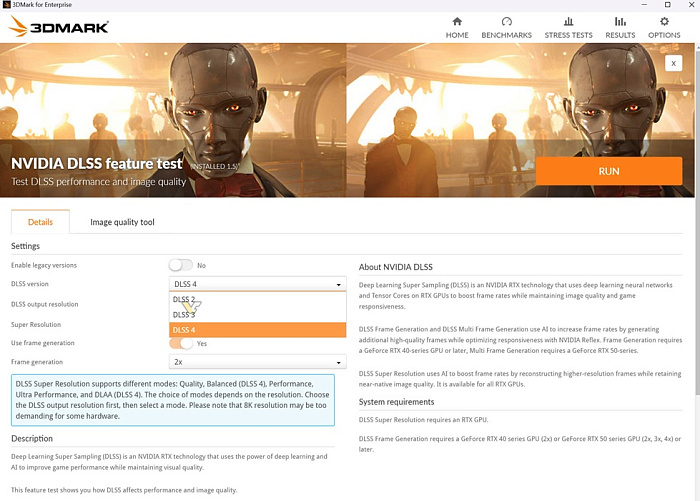
Task: Choose DLSS 4 from the list
Action: [258, 330]
